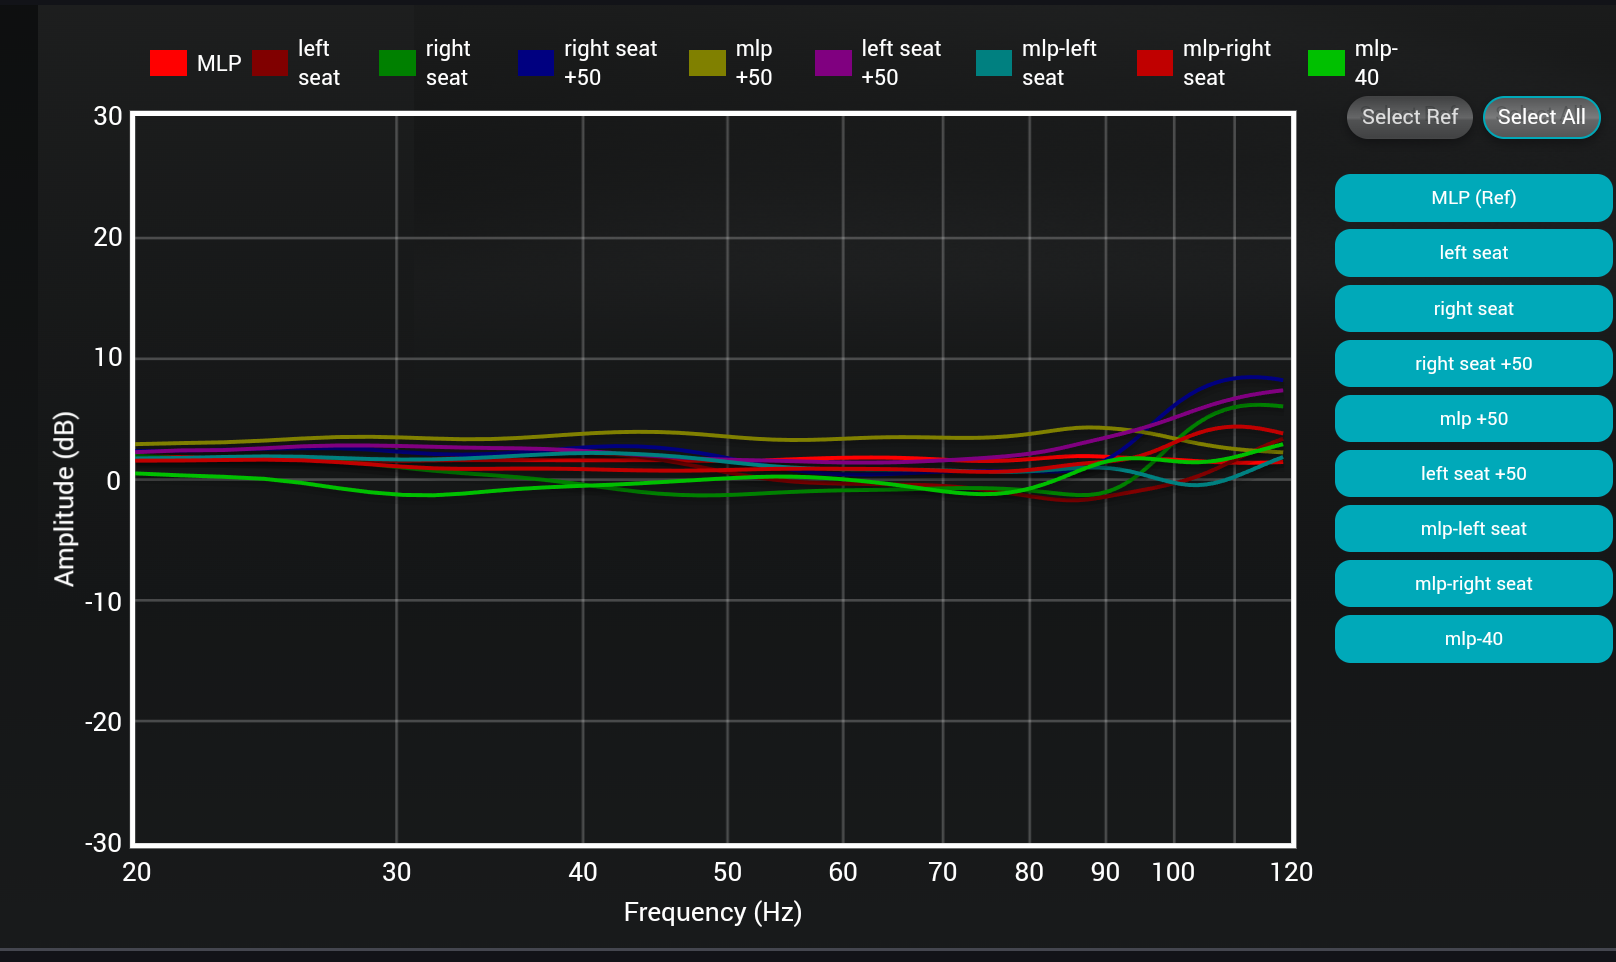Image resolution: width=1616 pixels, height=962 pixels.
Task: Toggle the mlp-left seat measurement button
Action: coord(1473,529)
